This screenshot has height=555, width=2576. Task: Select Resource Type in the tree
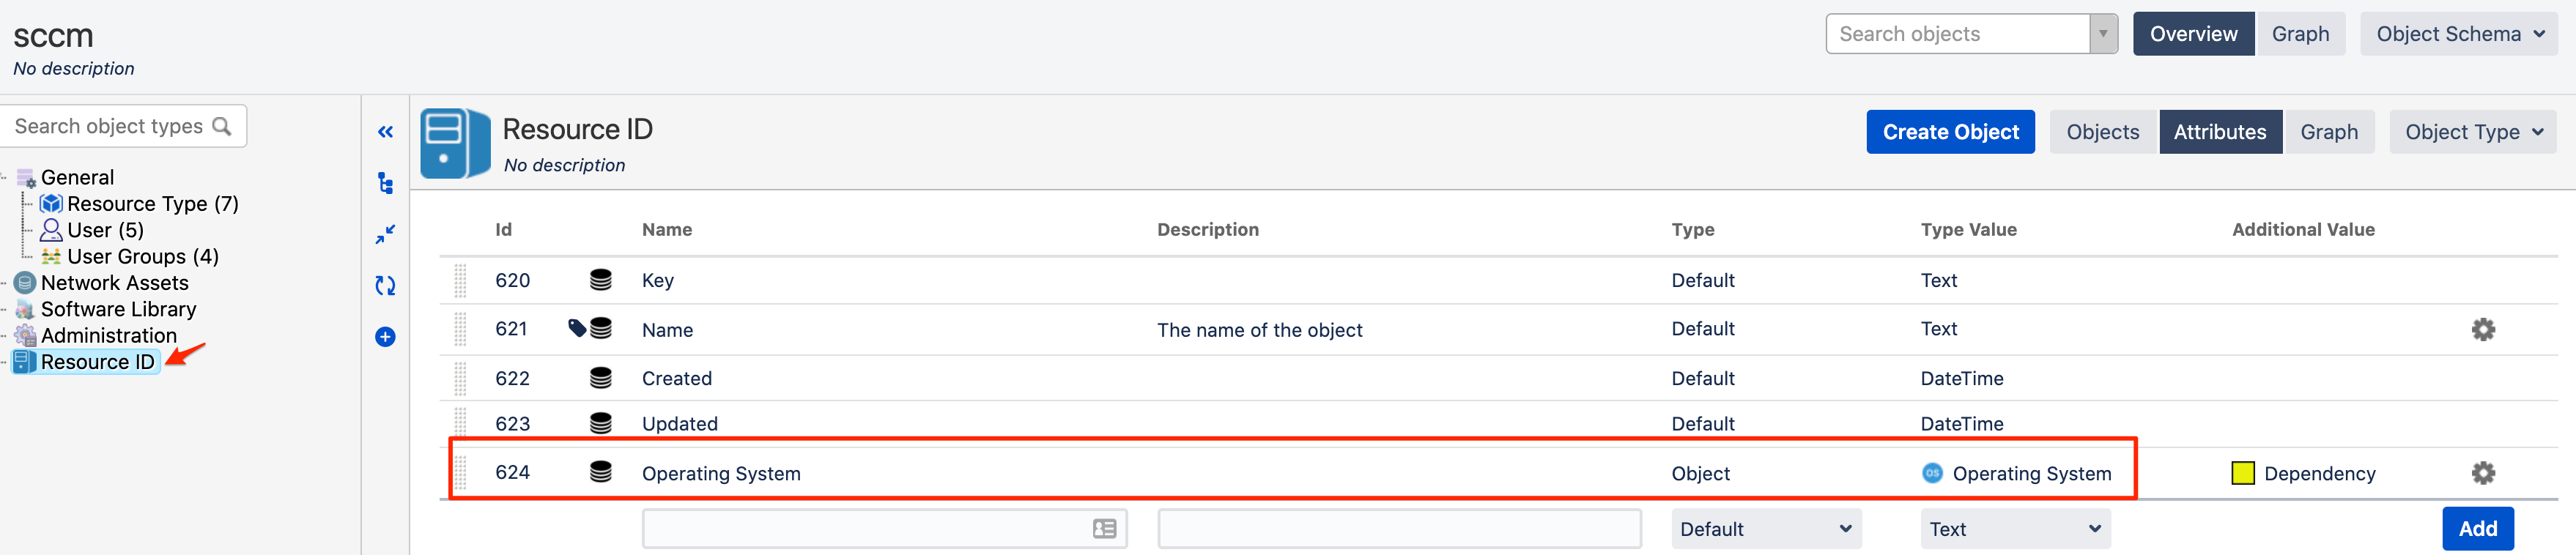click(152, 204)
